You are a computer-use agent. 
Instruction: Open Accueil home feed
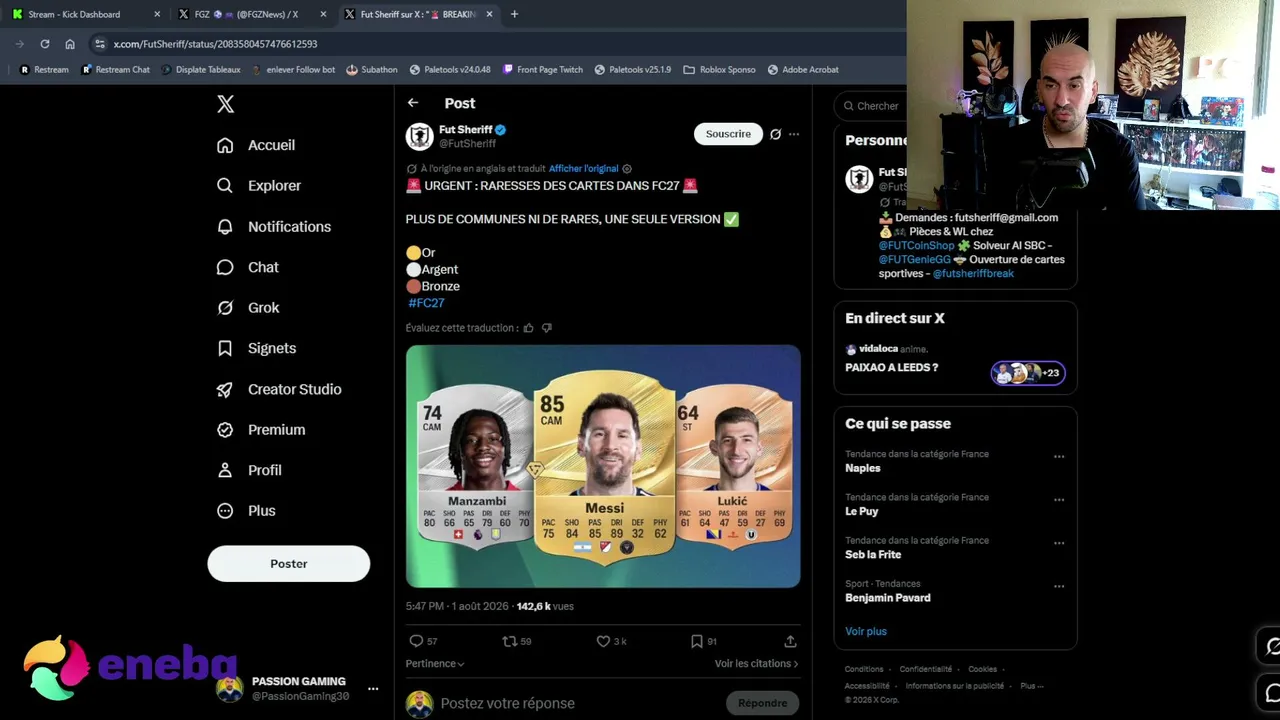[256, 145]
